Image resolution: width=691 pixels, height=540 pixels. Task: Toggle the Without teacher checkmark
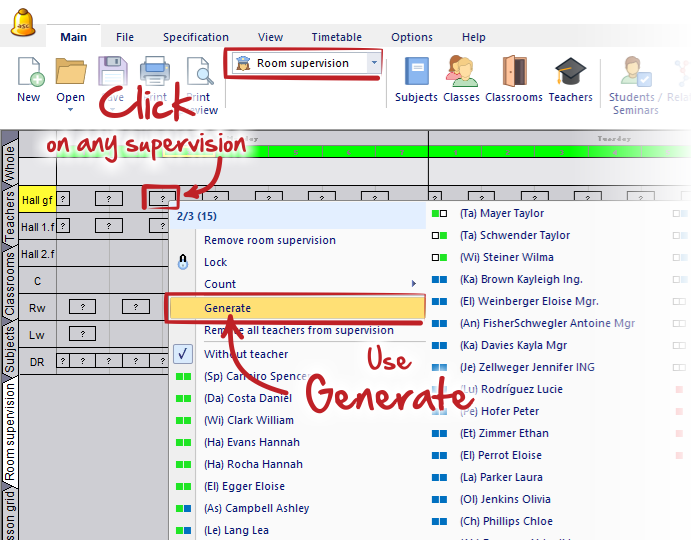(183, 354)
